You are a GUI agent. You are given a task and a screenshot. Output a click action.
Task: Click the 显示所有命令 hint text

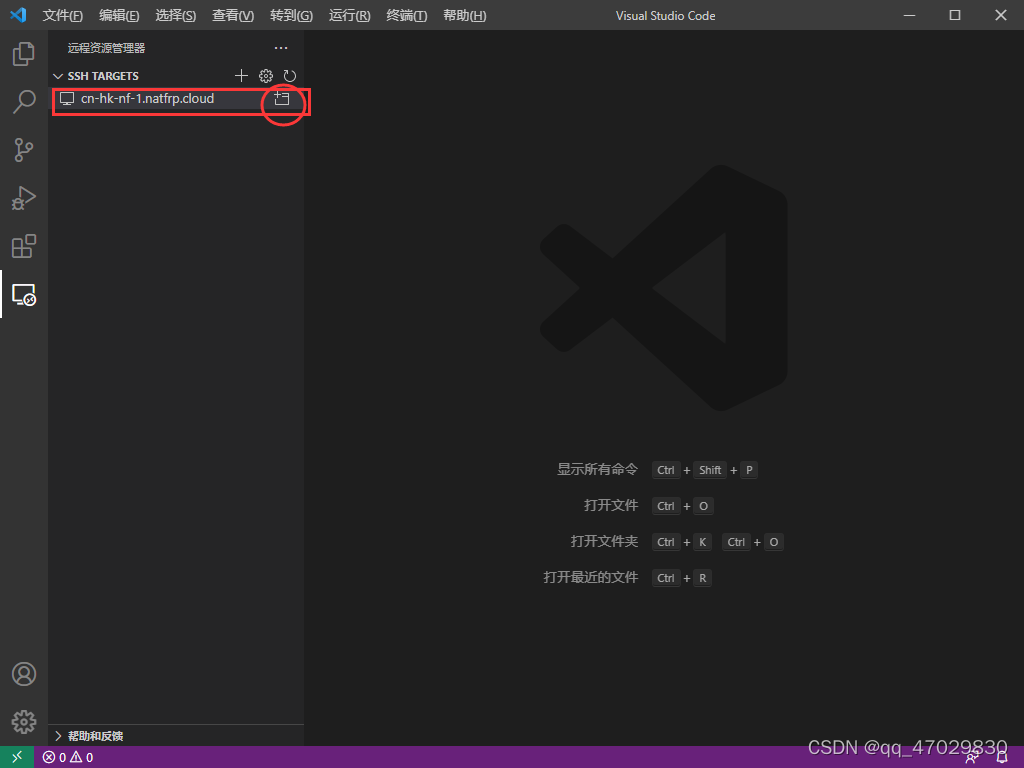pos(597,470)
